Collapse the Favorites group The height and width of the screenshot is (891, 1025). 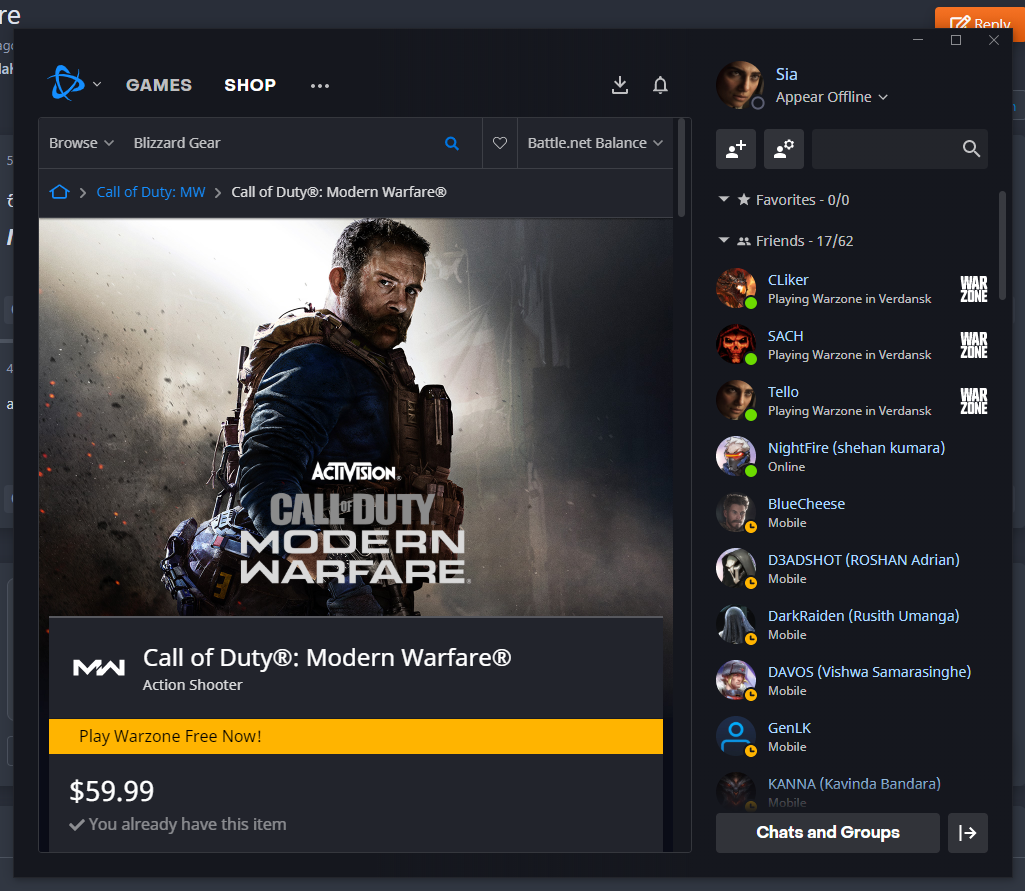[724, 199]
